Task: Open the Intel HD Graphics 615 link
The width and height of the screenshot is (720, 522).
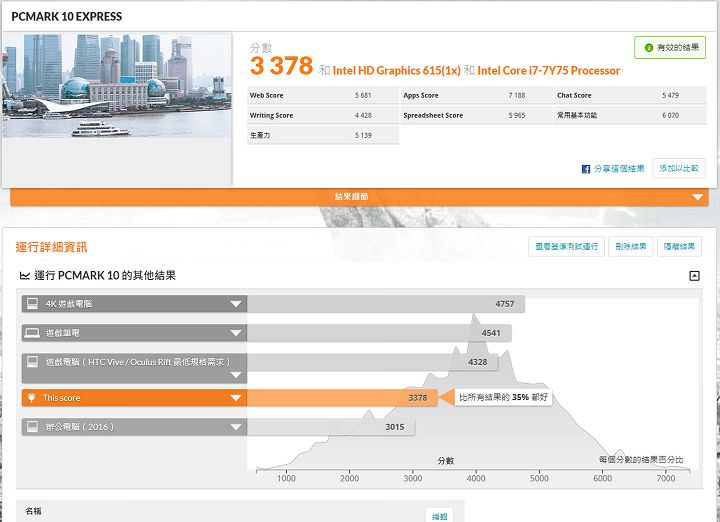Action: [395, 71]
